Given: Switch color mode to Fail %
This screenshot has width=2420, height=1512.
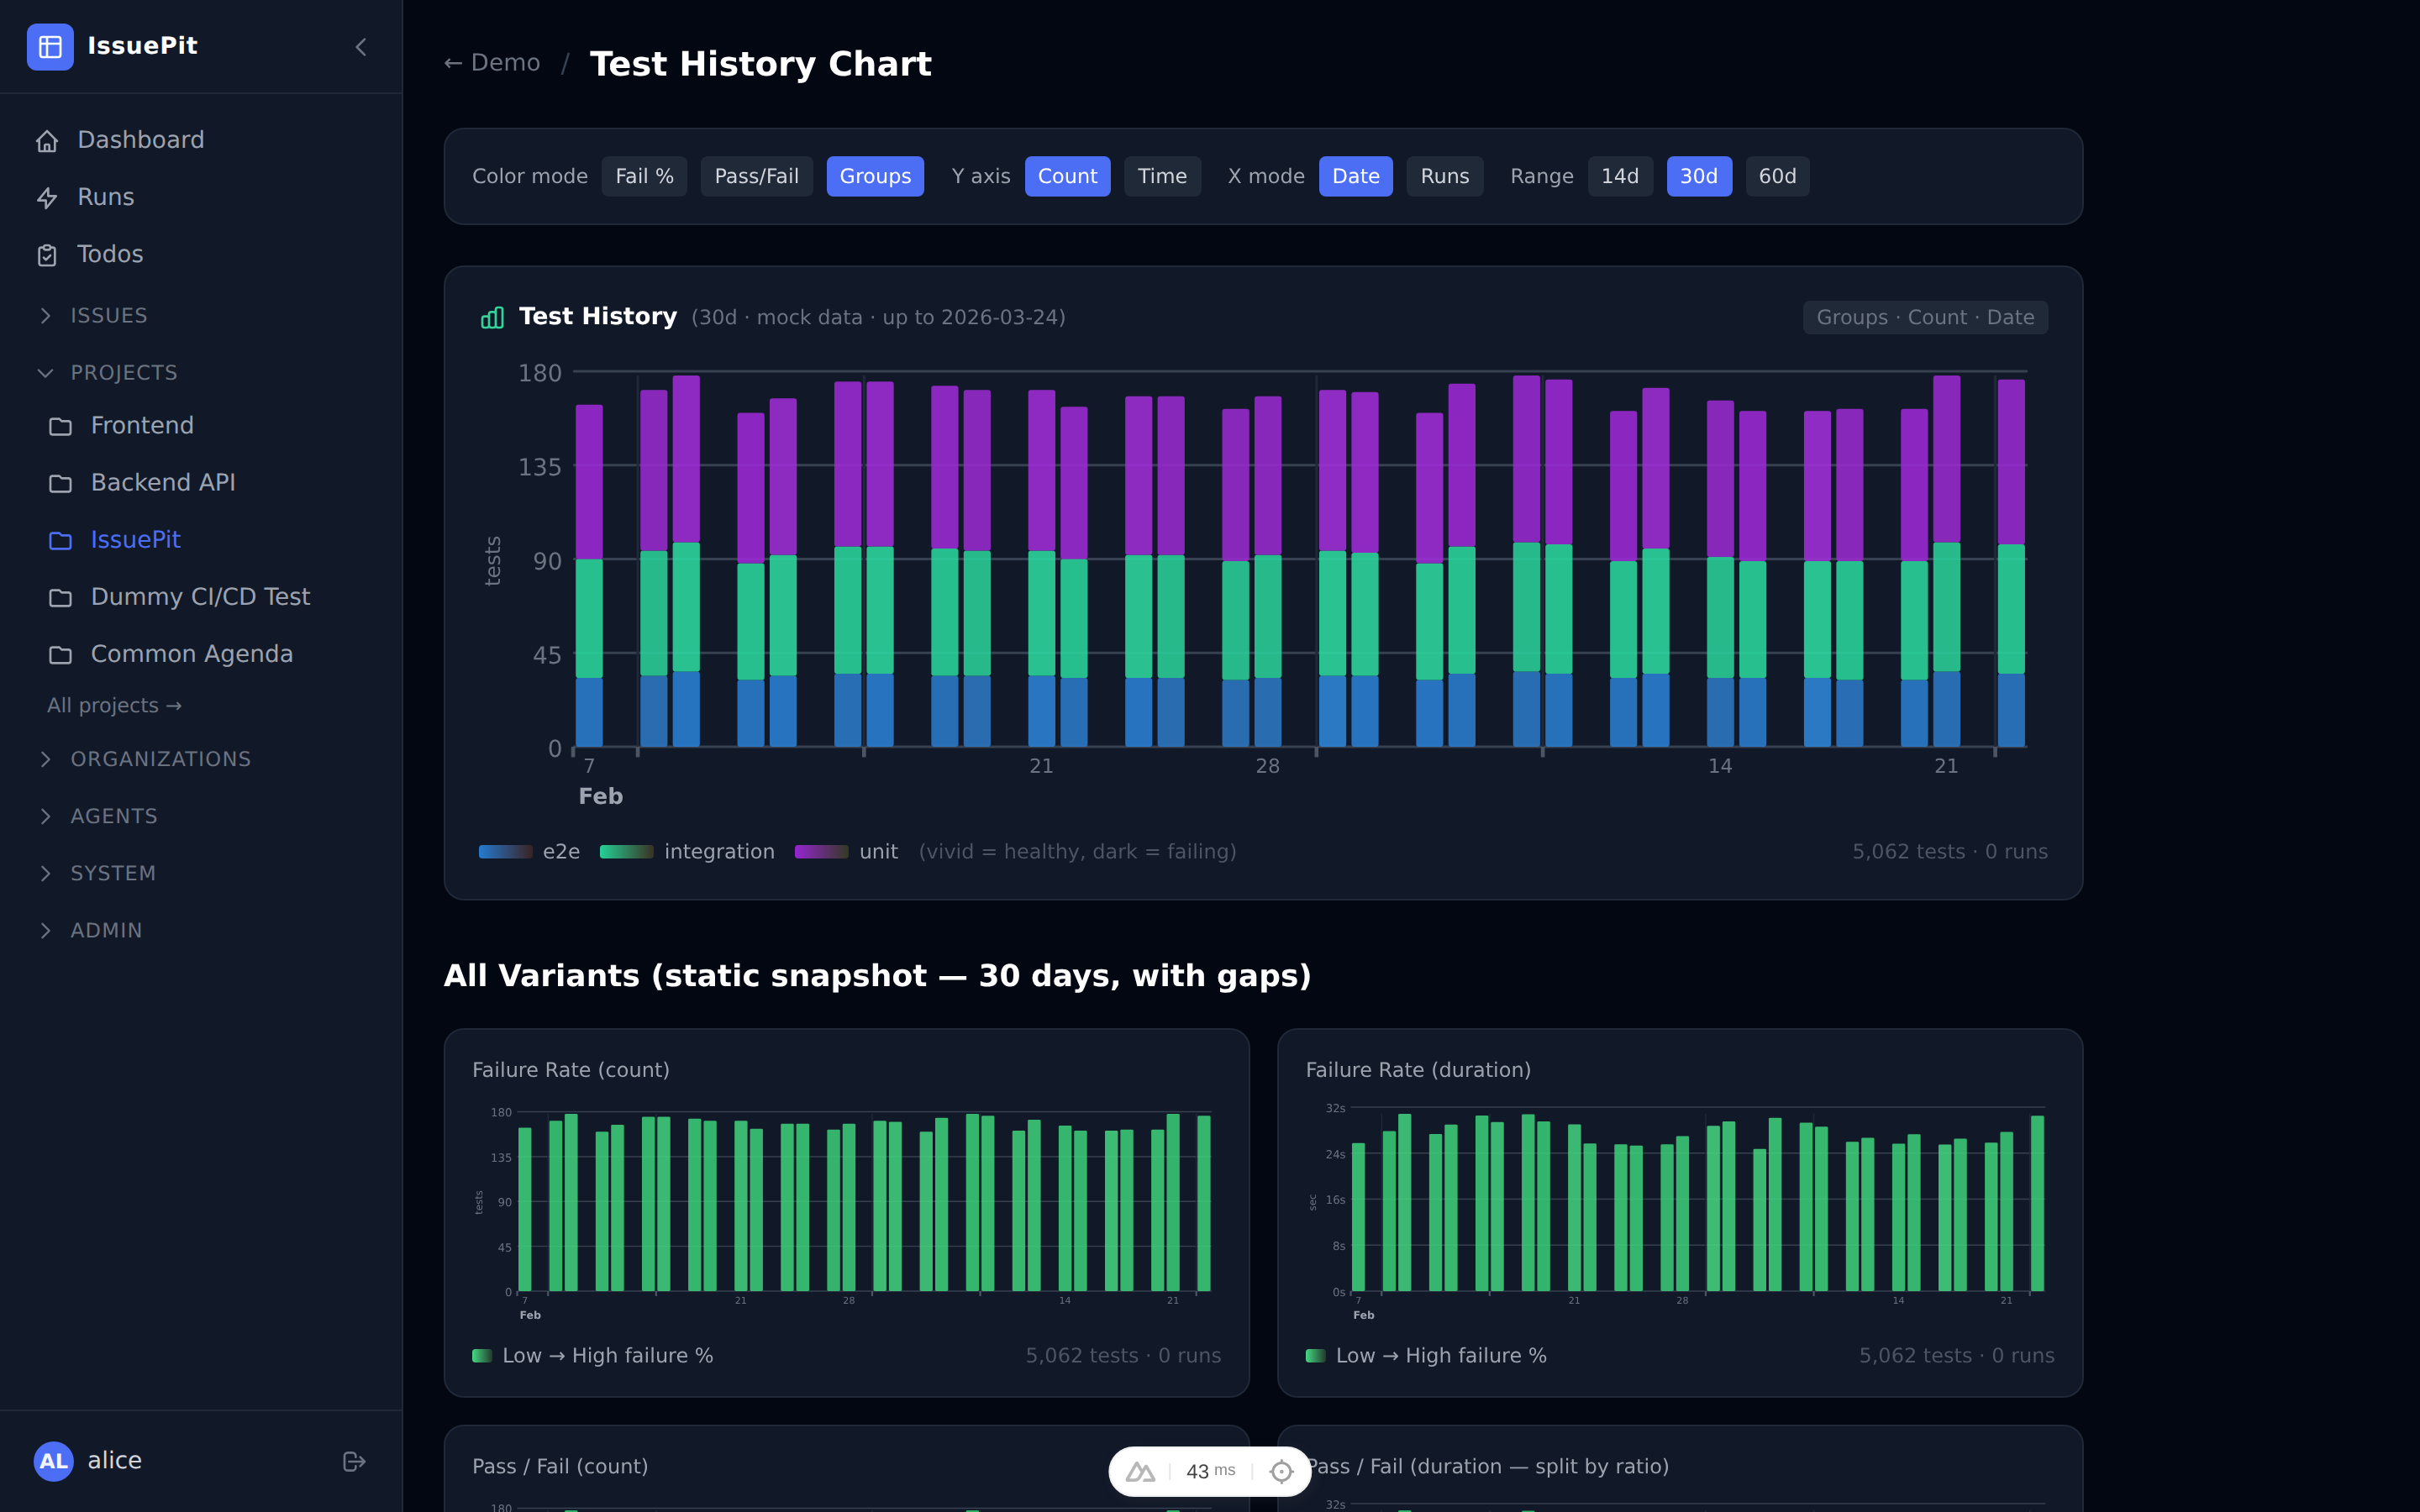Looking at the screenshot, I should pos(644,176).
